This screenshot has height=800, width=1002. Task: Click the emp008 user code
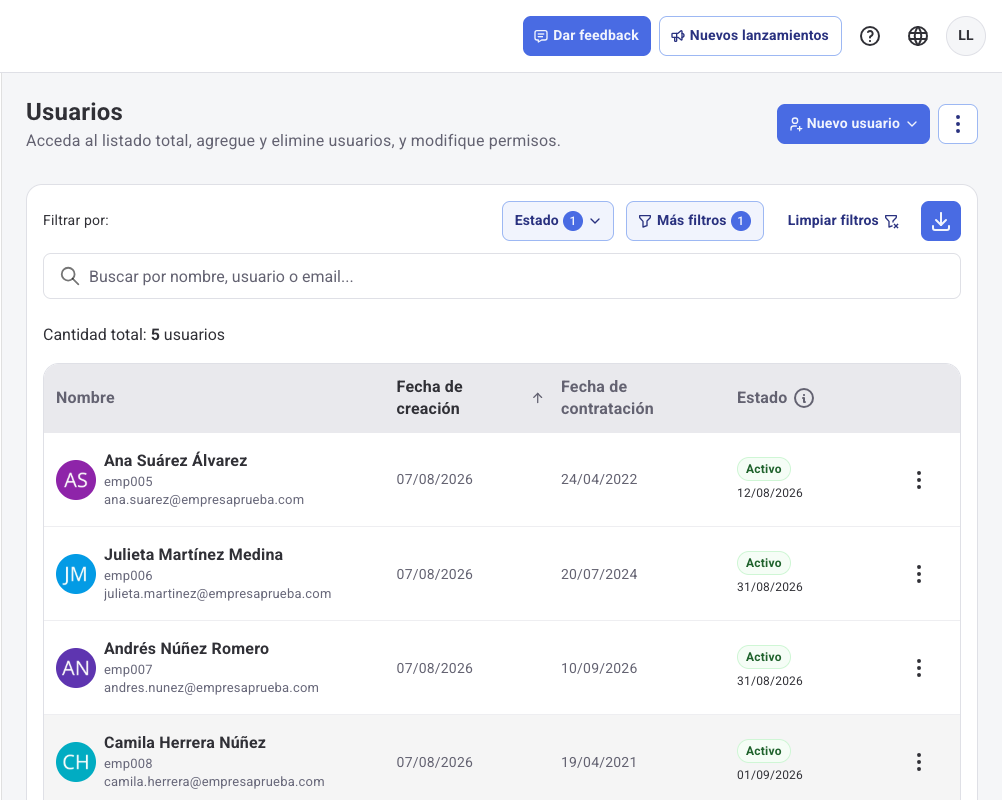point(128,763)
